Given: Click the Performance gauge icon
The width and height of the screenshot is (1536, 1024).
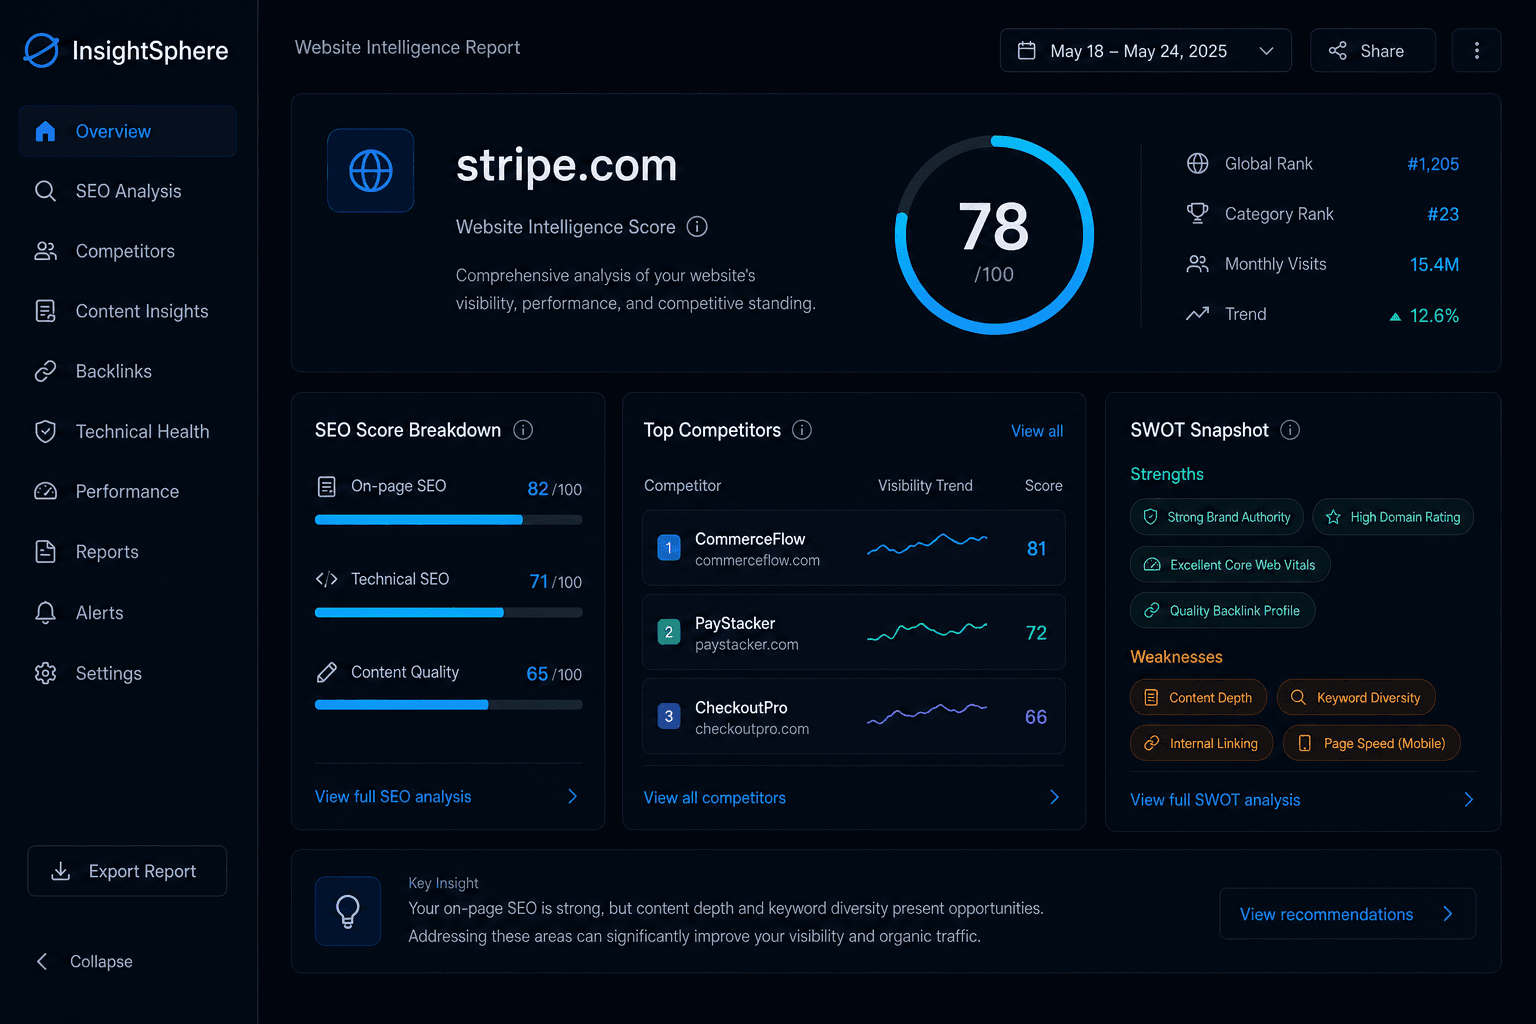Looking at the screenshot, I should click(x=45, y=491).
